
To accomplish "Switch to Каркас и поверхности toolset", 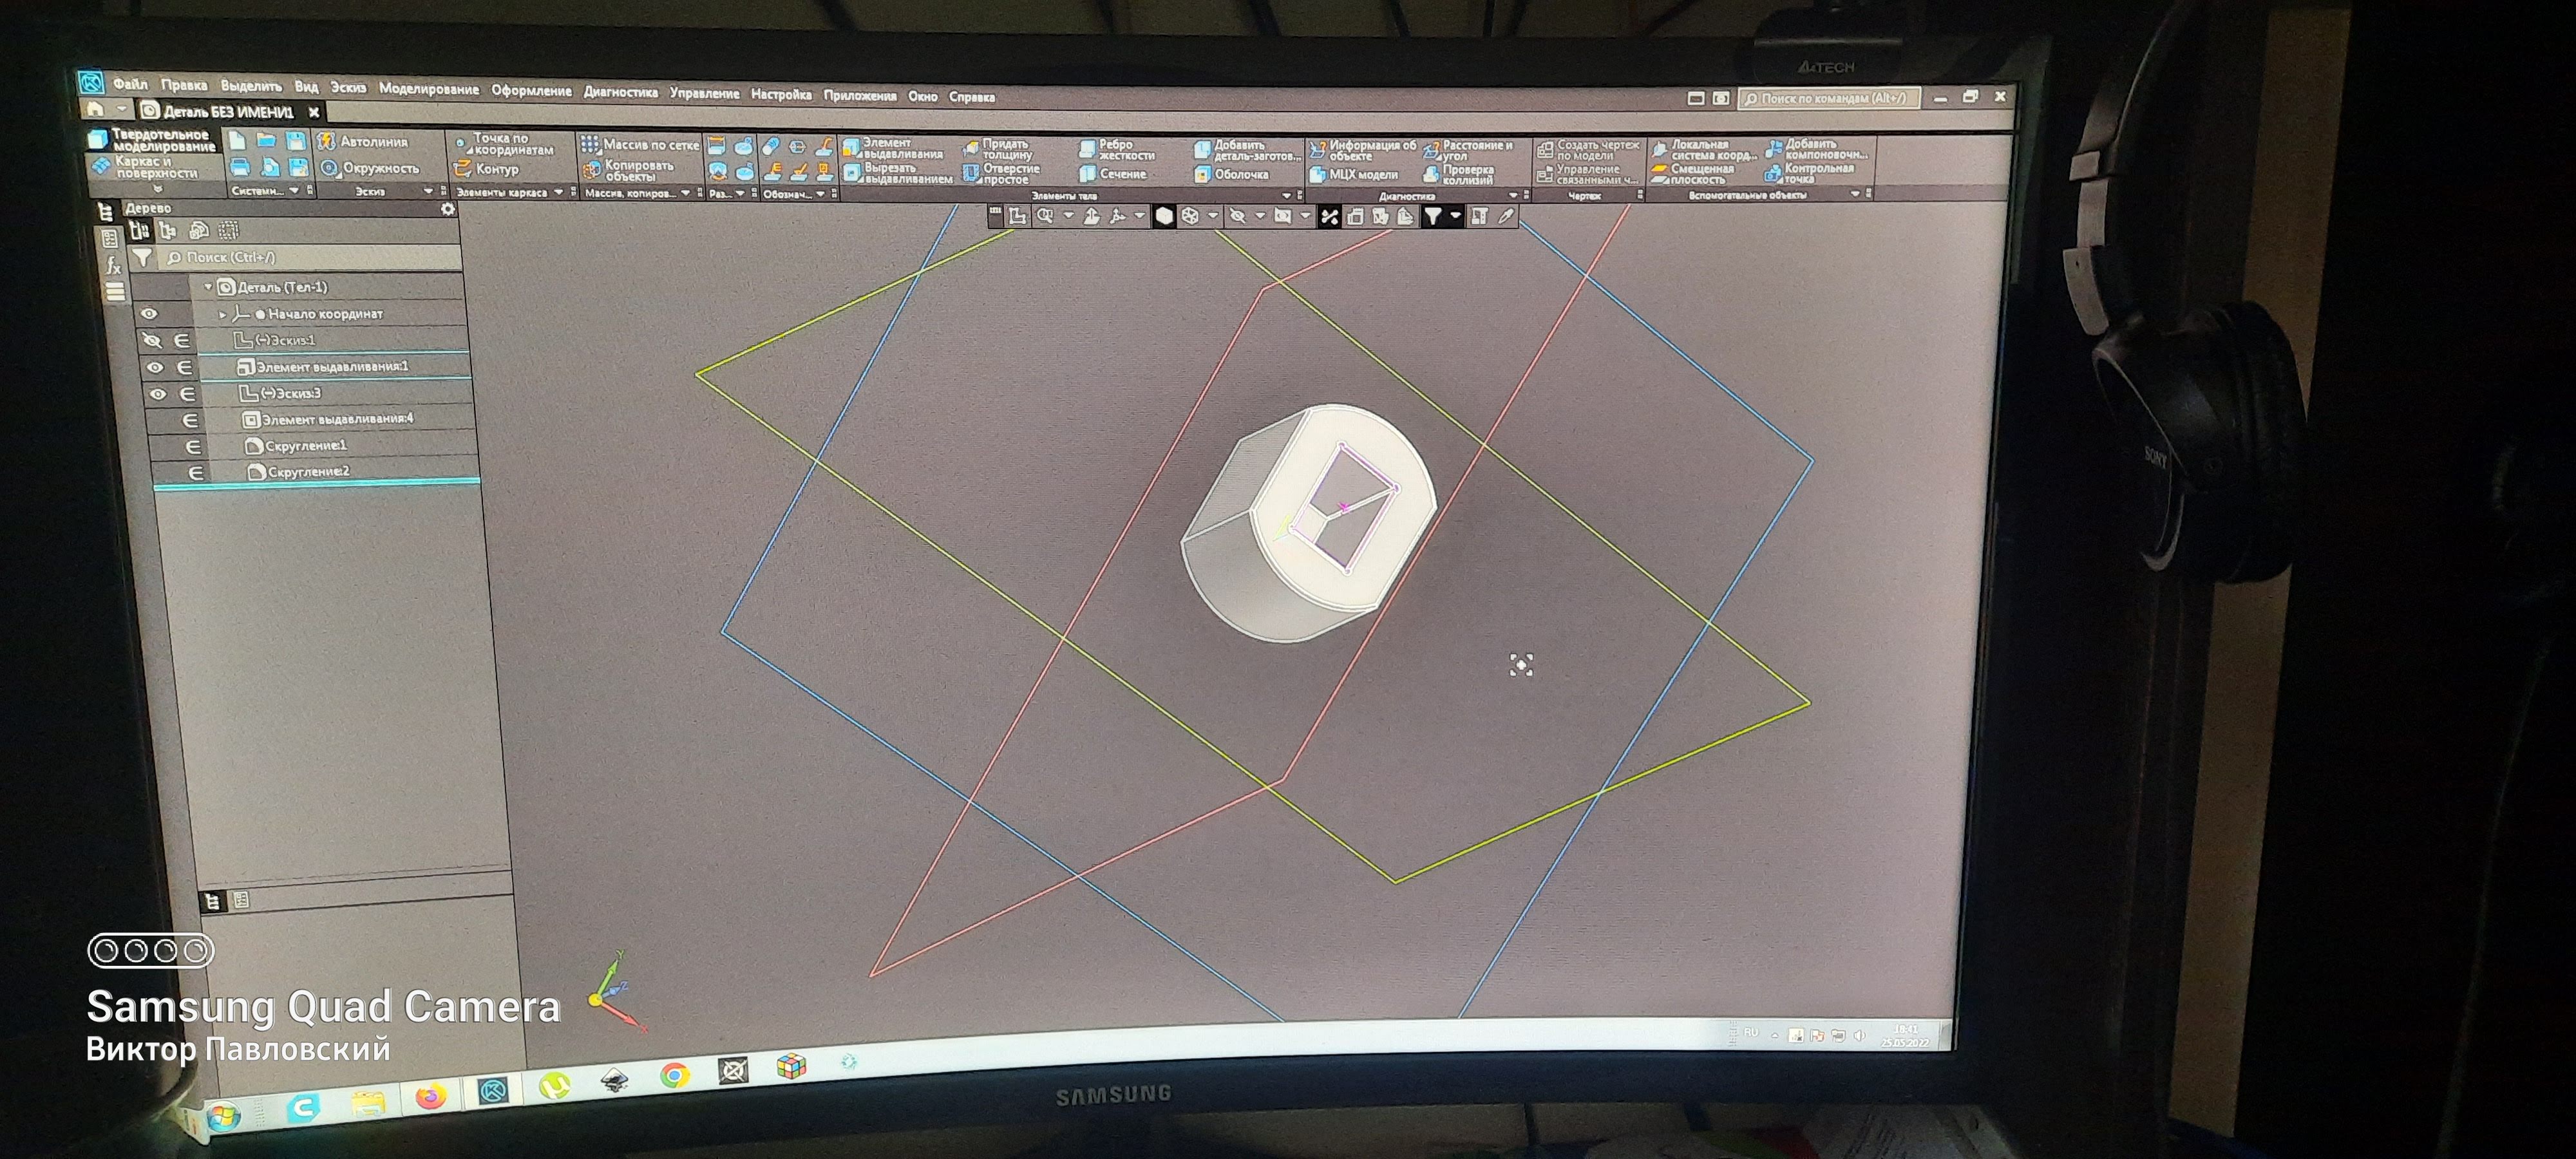I will pyautogui.click(x=150, y=167).
